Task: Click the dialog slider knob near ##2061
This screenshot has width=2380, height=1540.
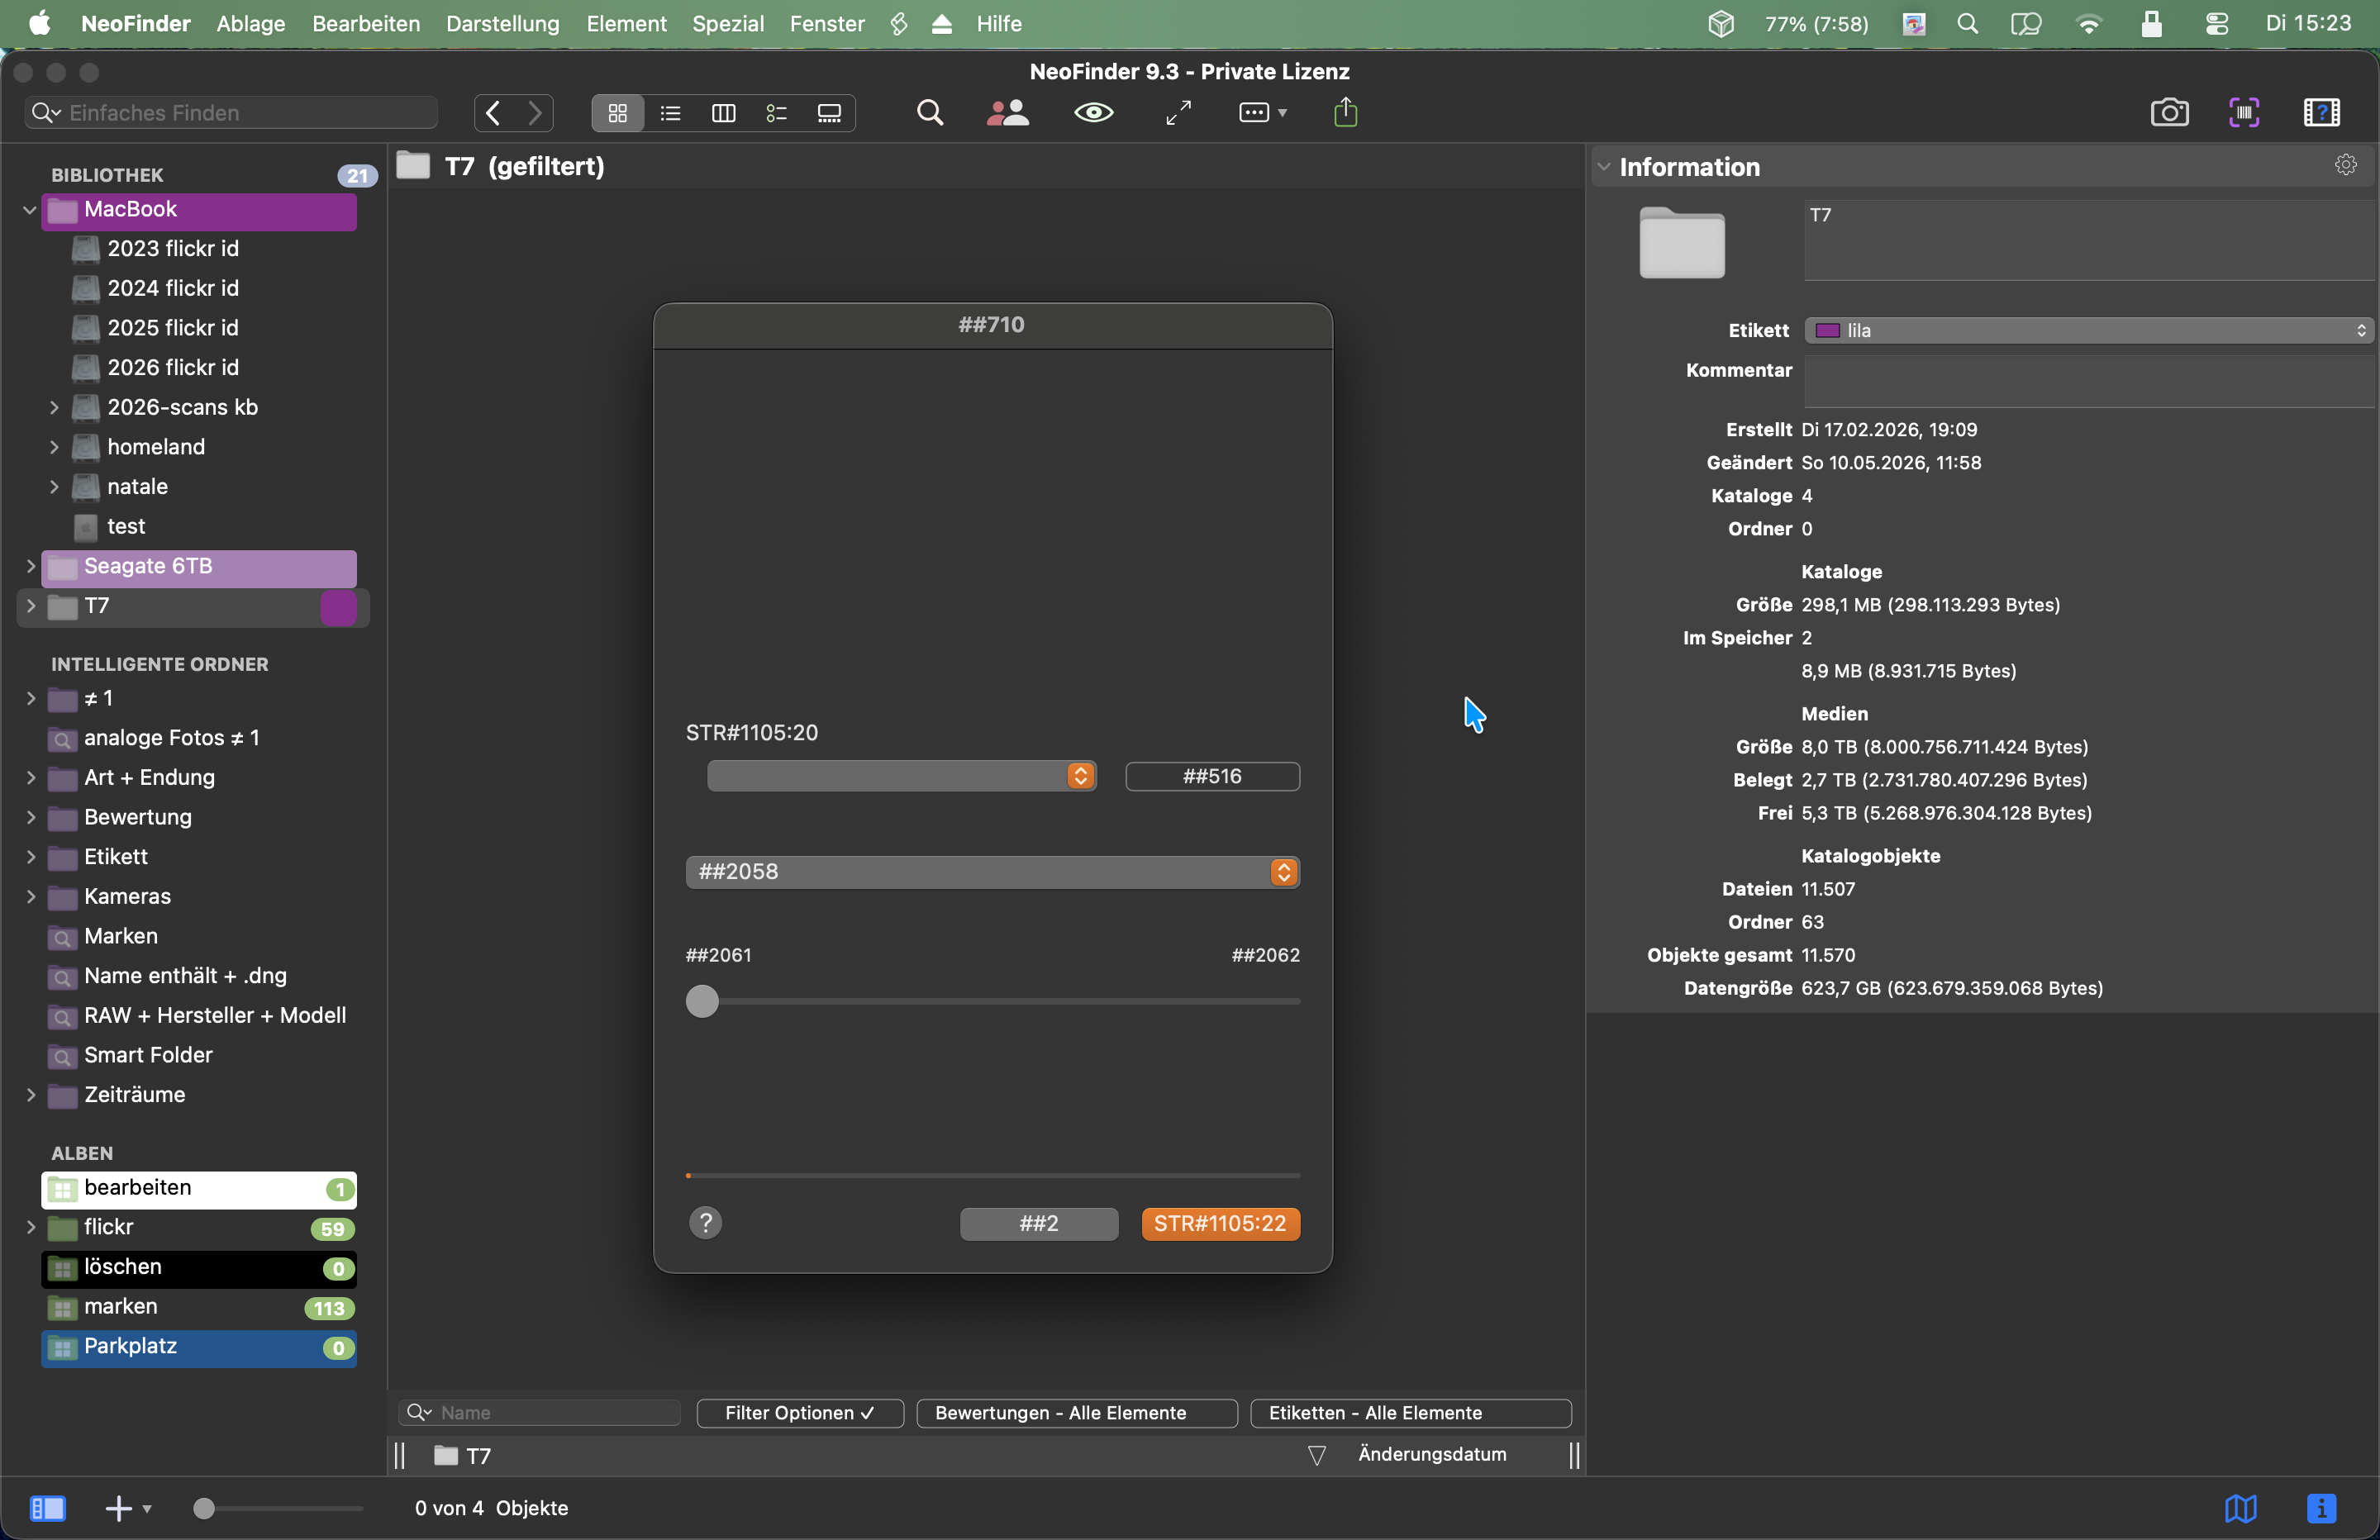Action: point(703,1002)
